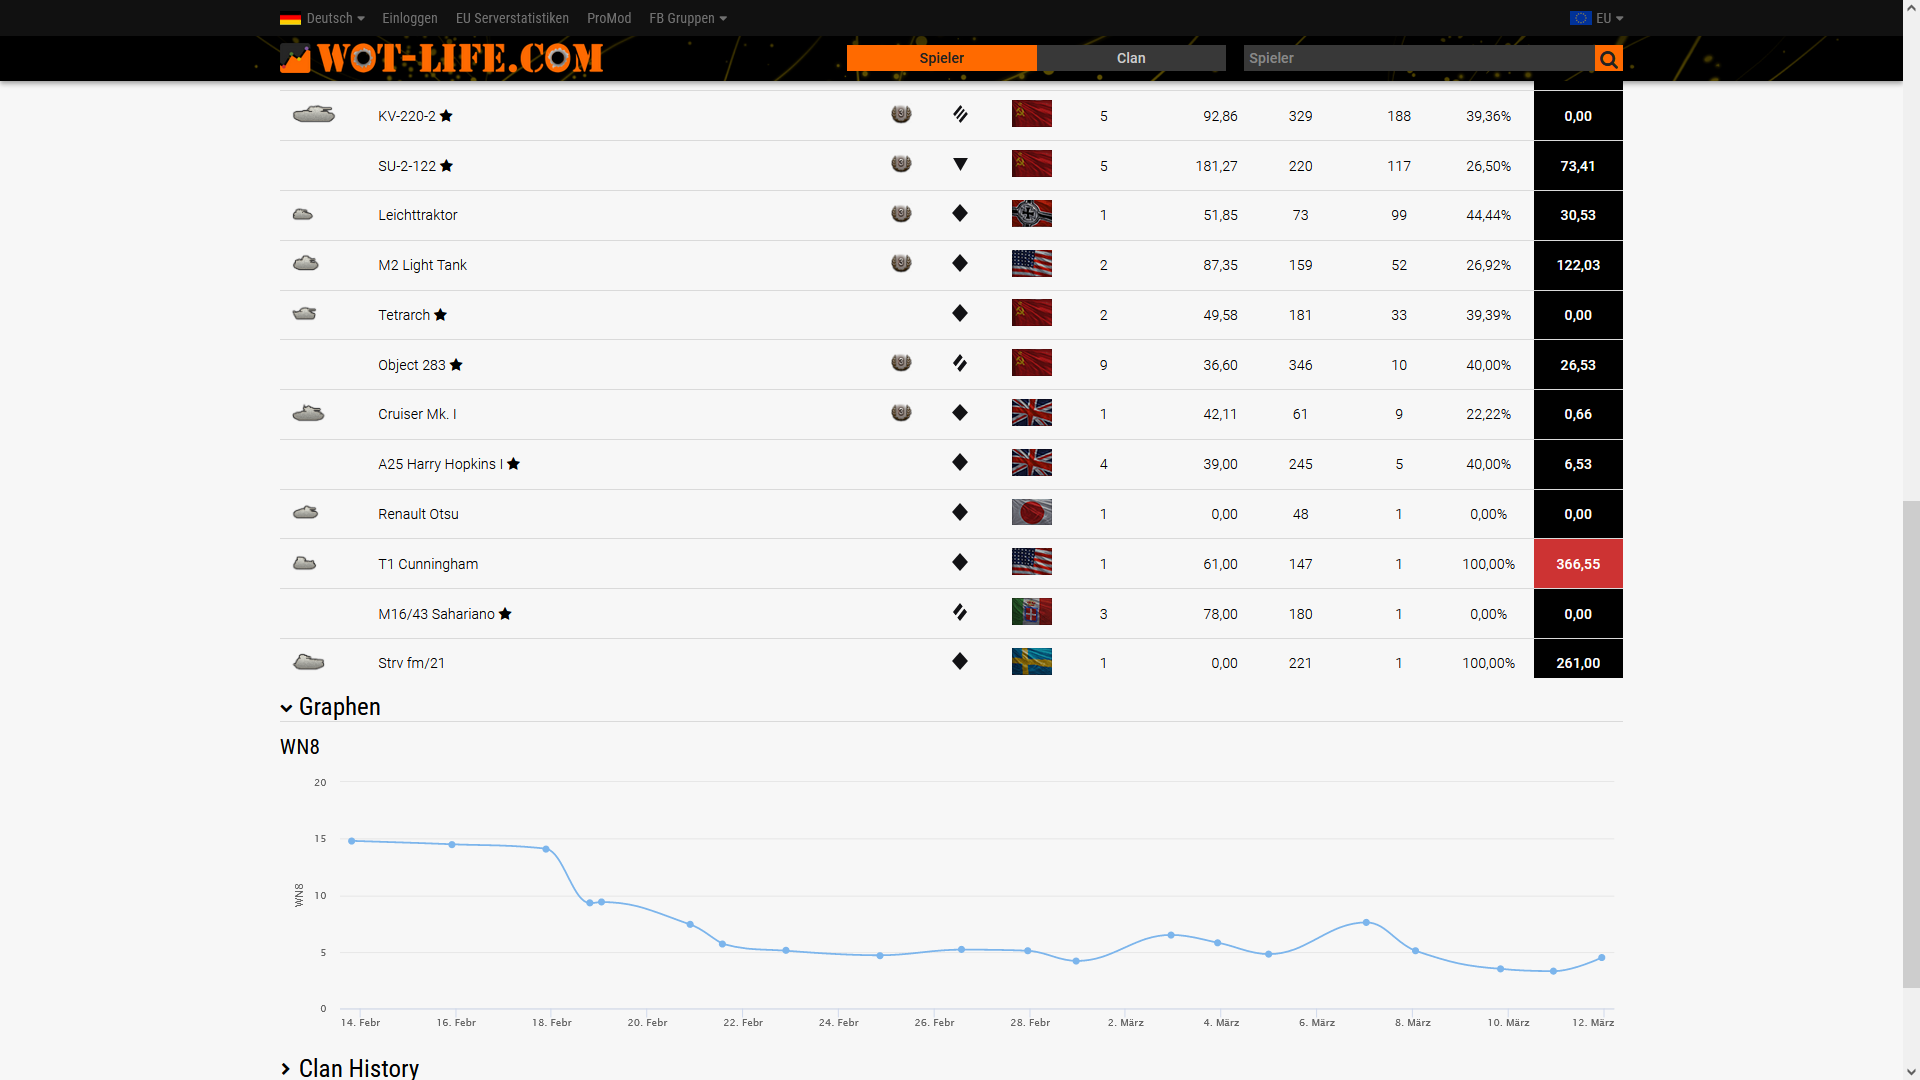Click Object 283 medium tank class icon
This screenshot has width=1920, height=1080.
coord(960,364)
